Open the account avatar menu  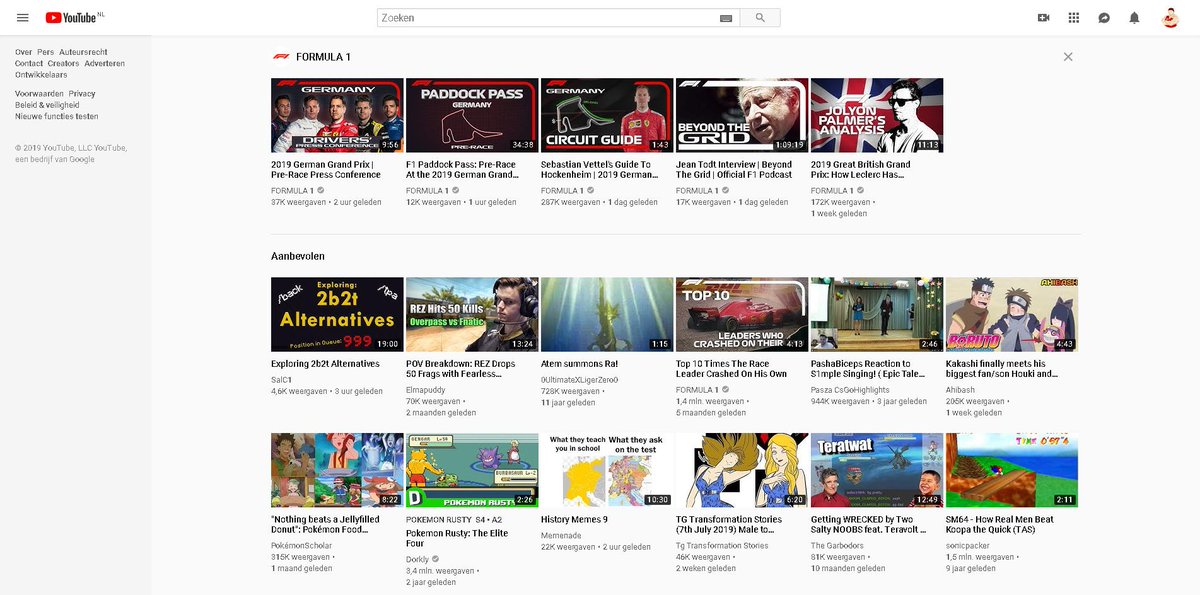[1170, 18]
